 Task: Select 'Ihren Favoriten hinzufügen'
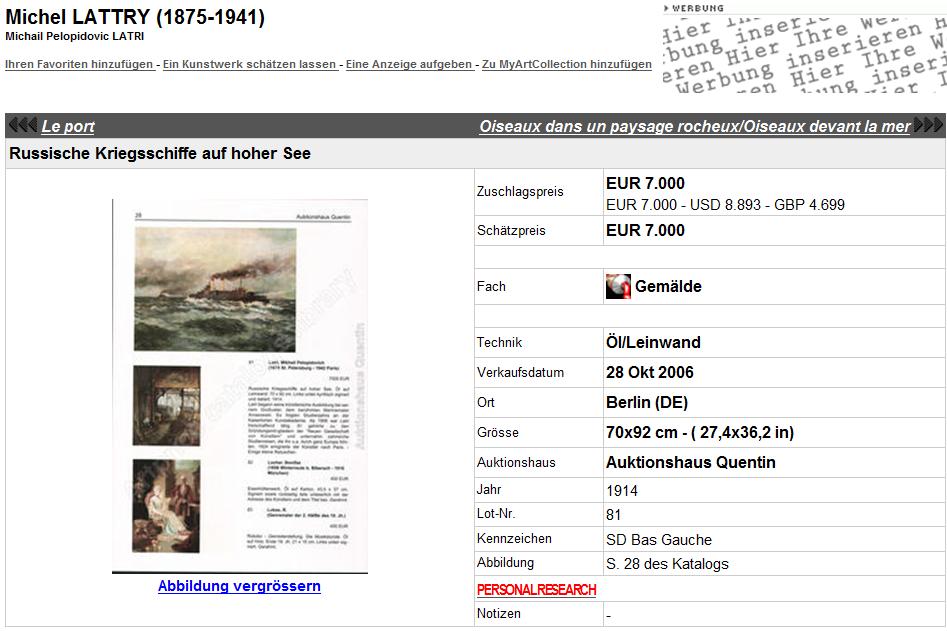[79, 64]
